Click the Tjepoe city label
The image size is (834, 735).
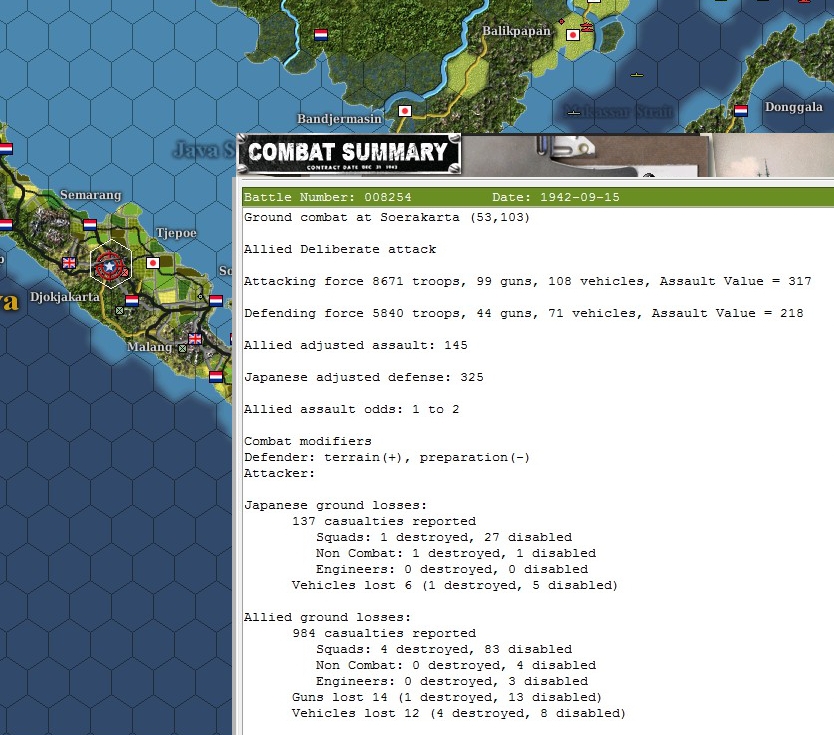(177, 233)
